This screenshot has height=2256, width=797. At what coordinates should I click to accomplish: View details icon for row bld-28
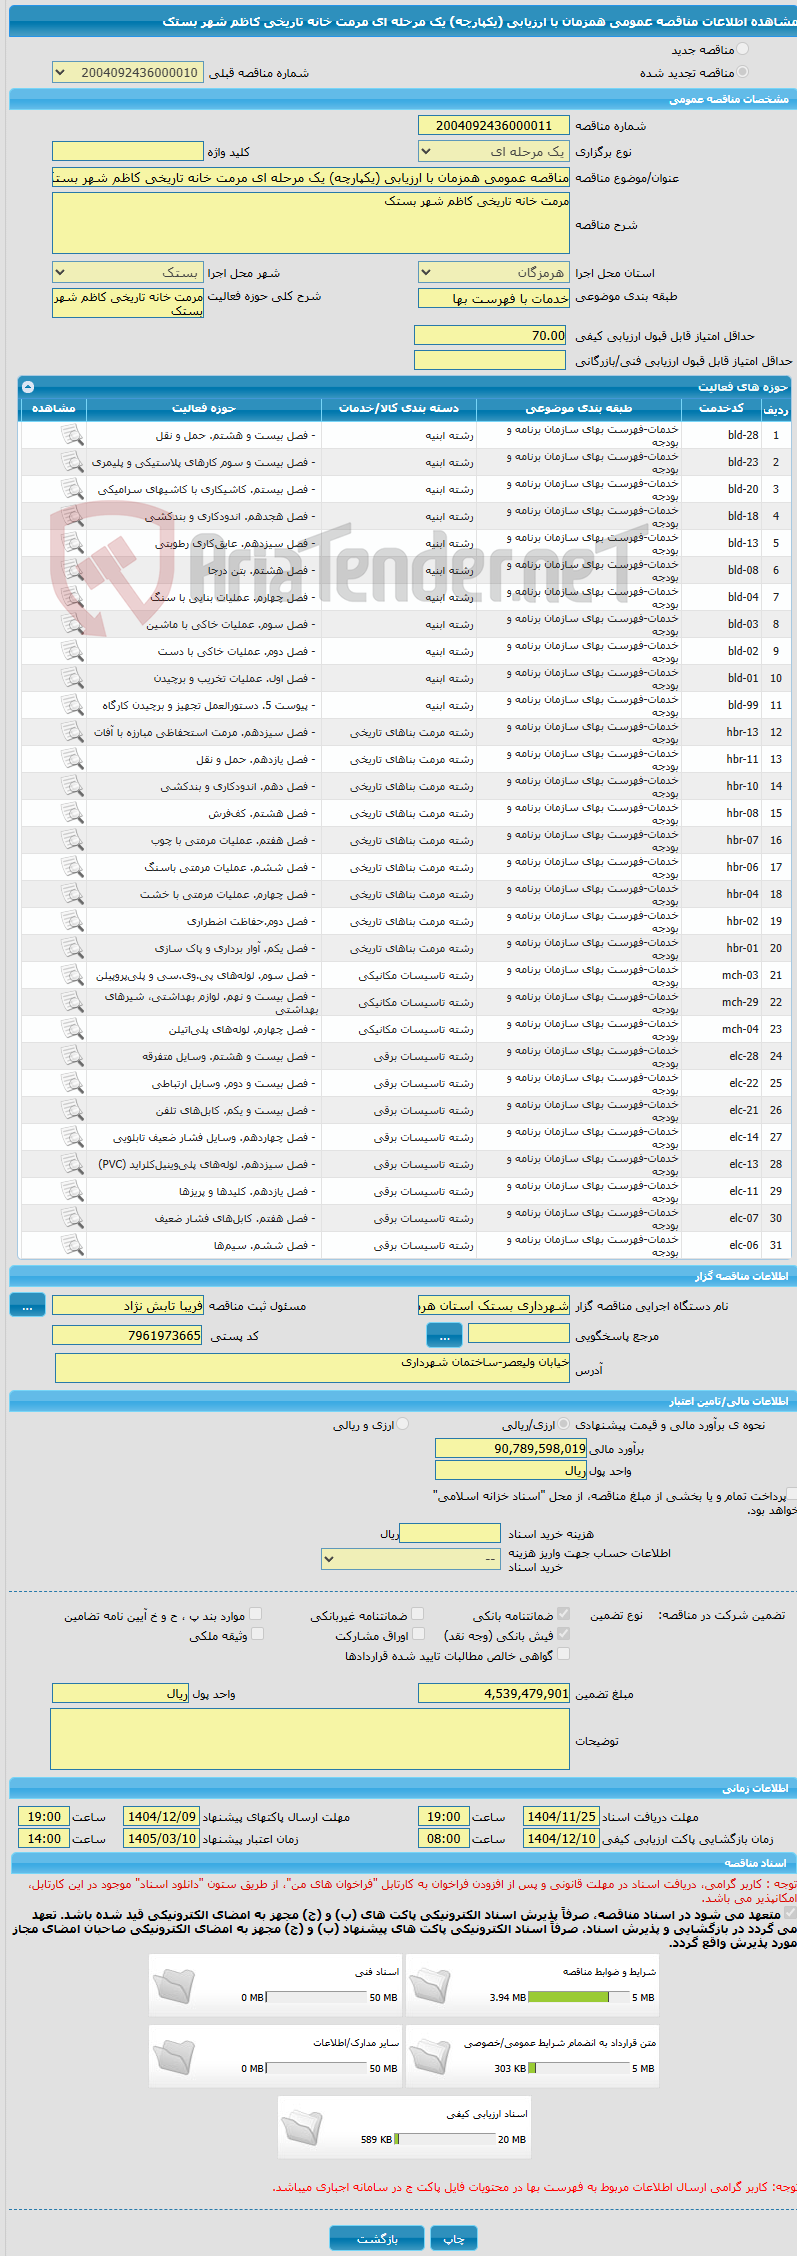point(71,435)
